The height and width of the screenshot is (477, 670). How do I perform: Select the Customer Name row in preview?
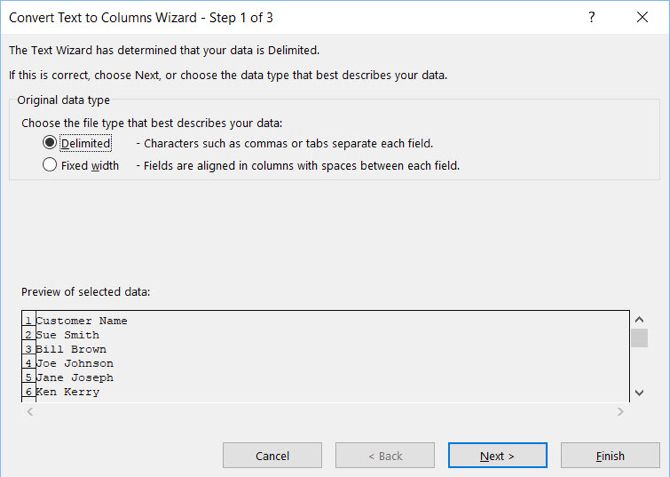point(82,321)
